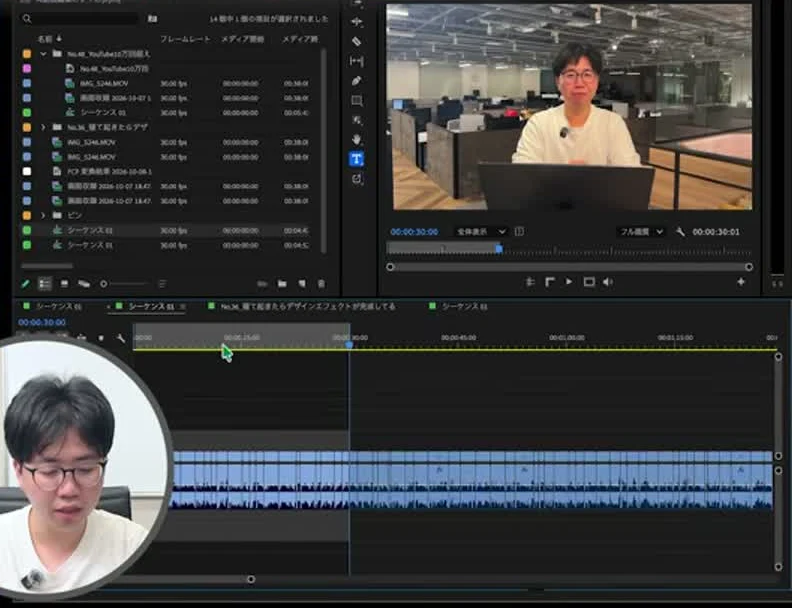Sort by the 名前 column header
This screenshot has height=608, width=792.
pos(44,39)
